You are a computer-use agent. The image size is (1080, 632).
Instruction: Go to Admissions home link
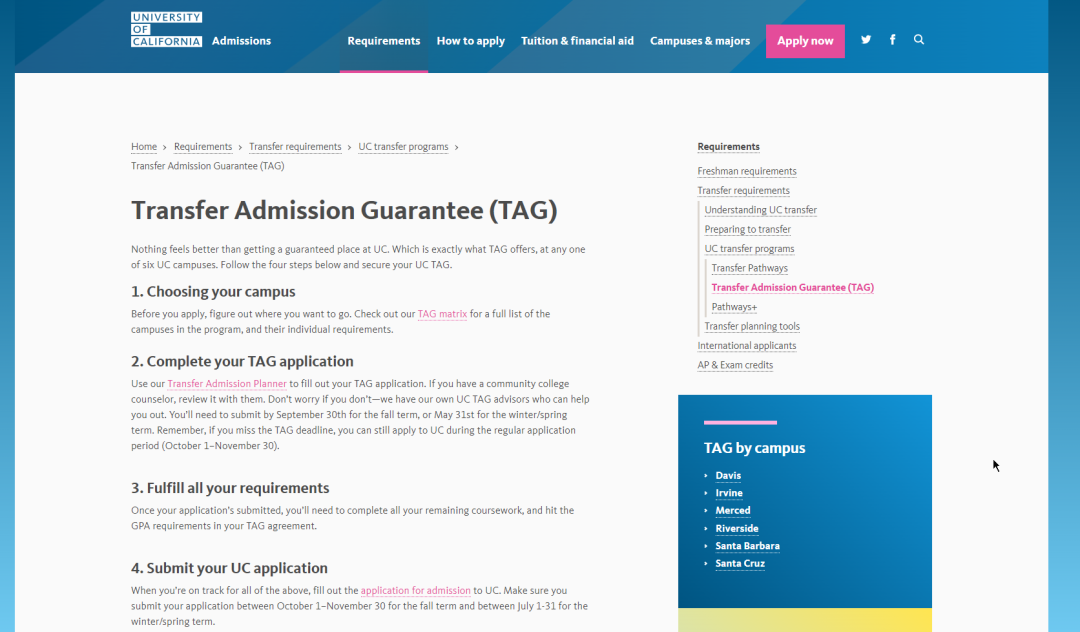point(241,41)
